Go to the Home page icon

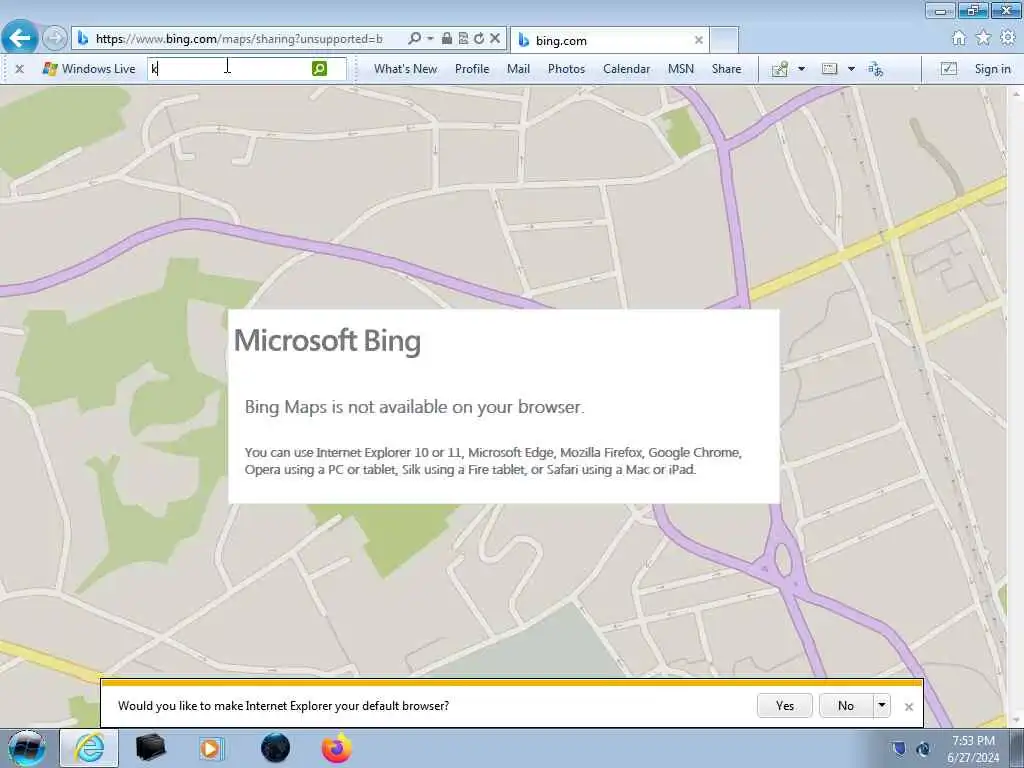coord(958,38)
